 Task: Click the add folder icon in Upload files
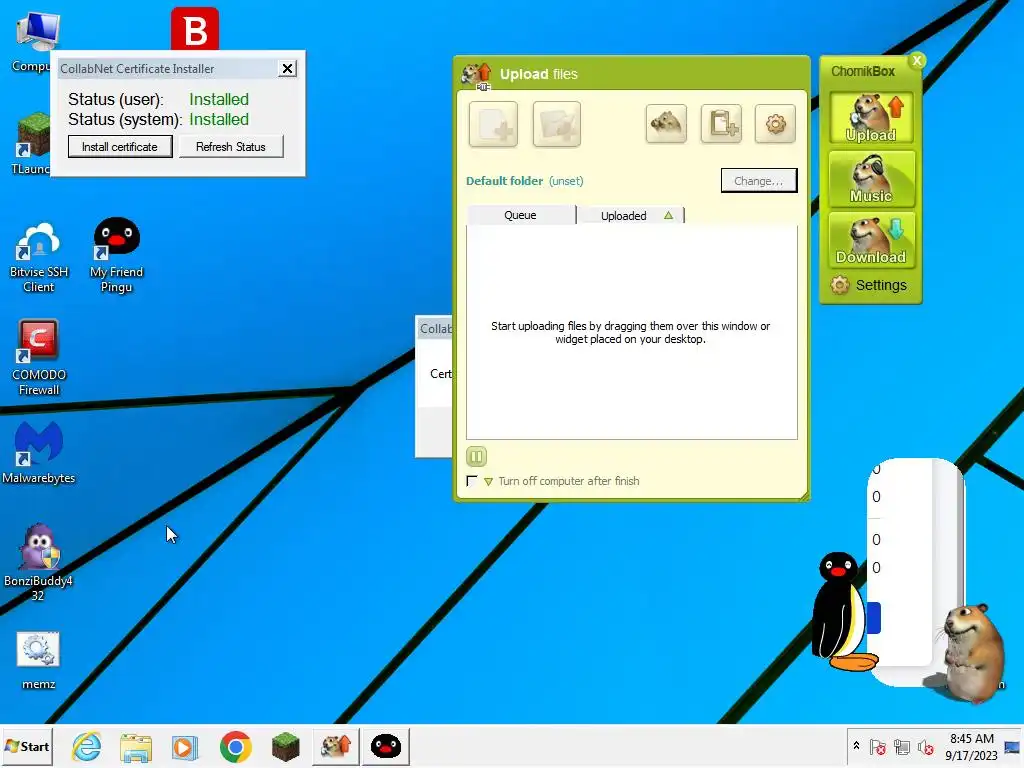556,124
